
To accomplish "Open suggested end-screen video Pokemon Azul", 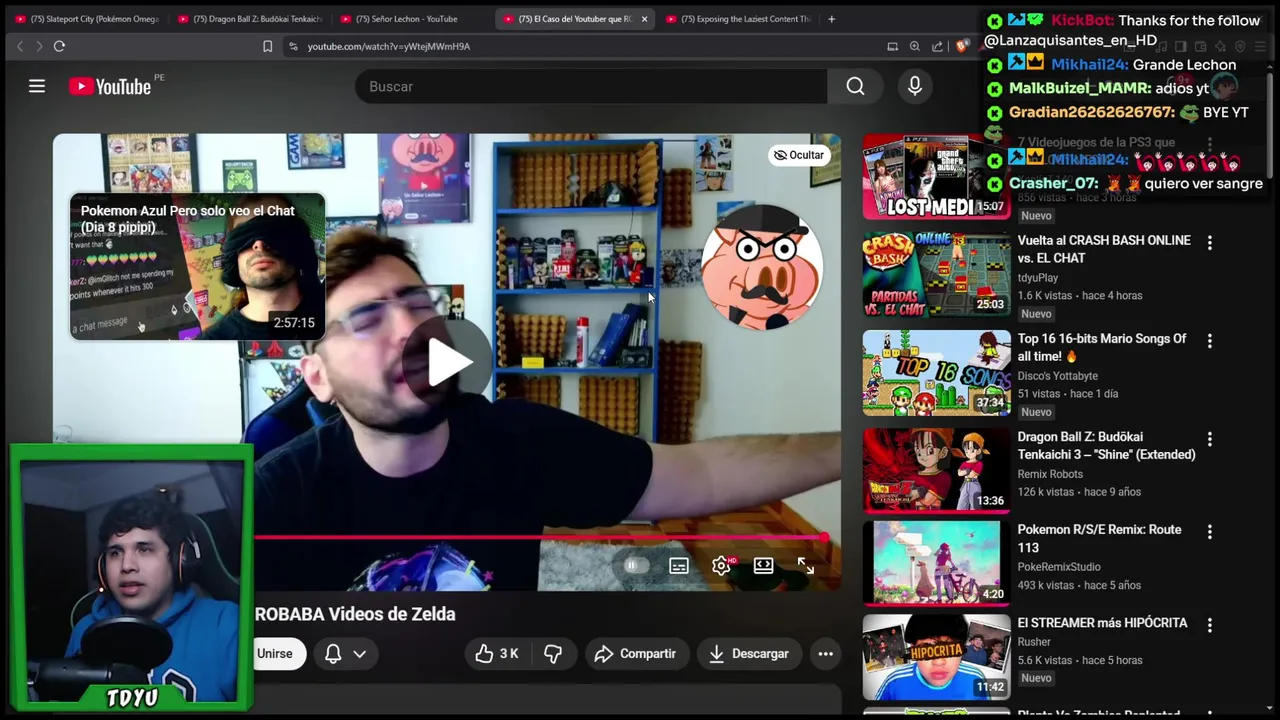I will click(x=197, y=266).
